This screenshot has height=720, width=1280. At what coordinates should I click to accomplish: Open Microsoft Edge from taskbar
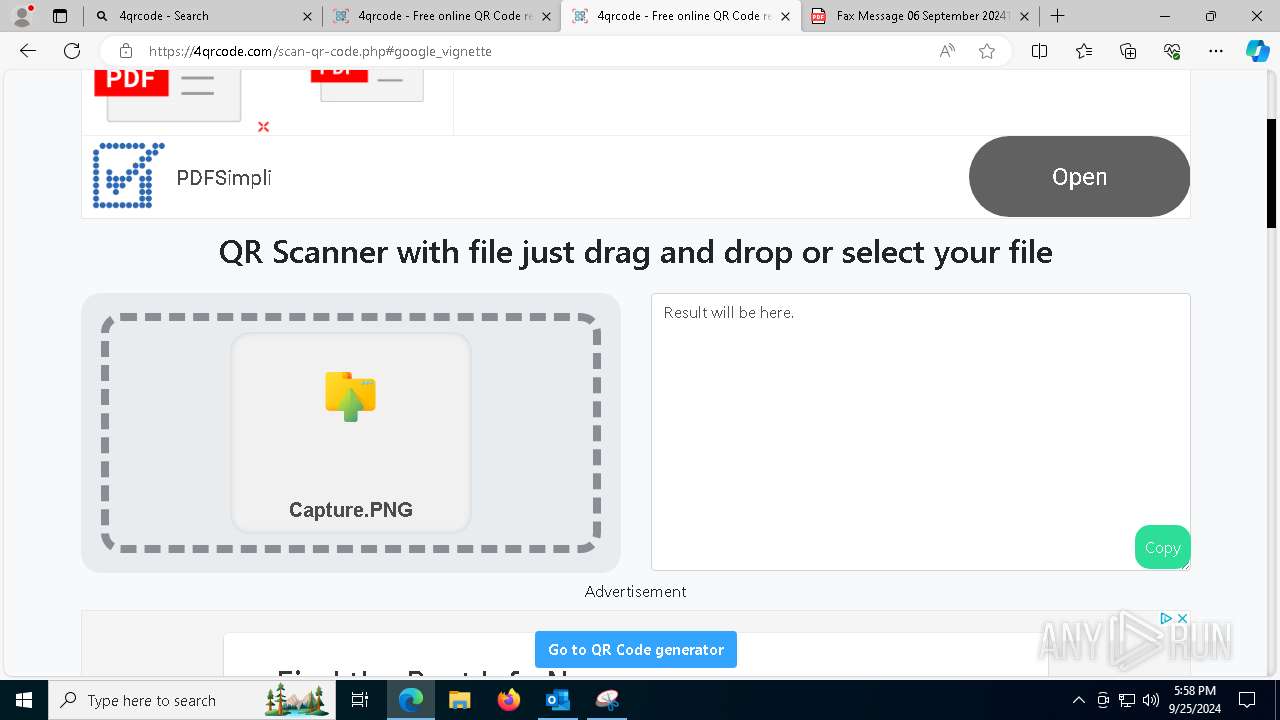(411, 700)
